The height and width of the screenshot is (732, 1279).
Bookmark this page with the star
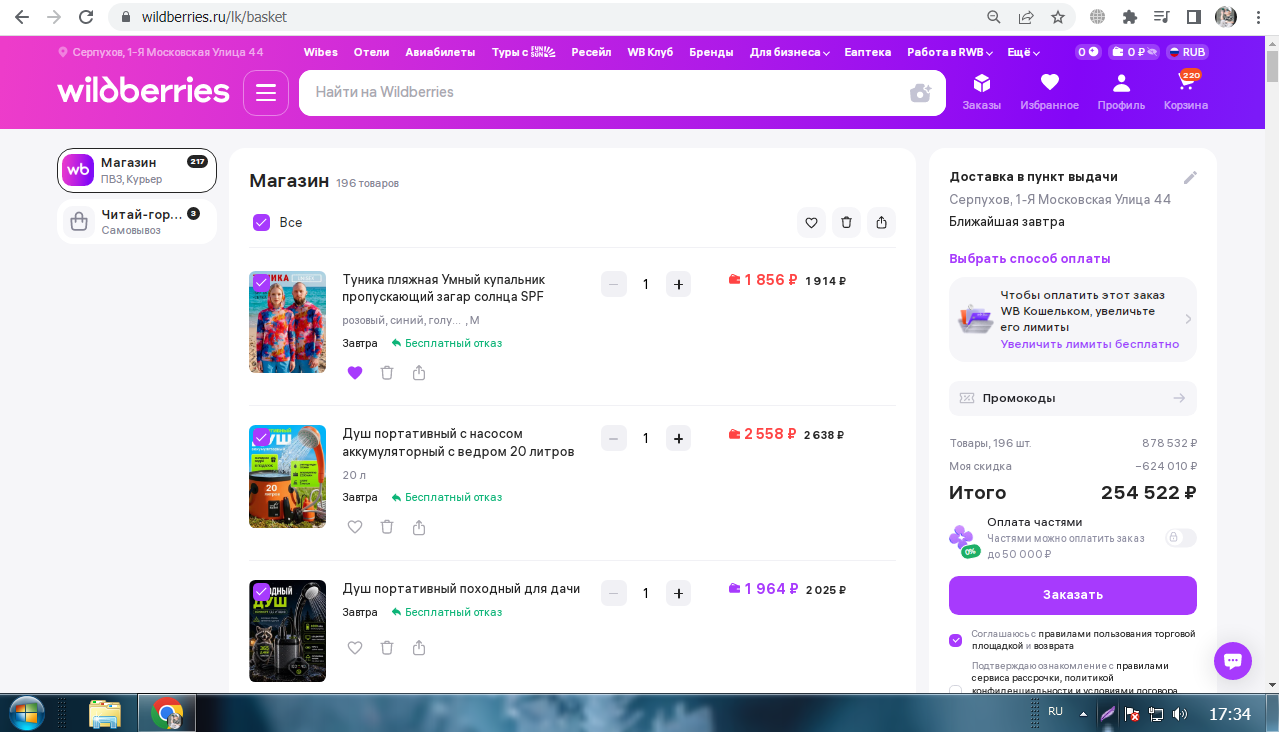point(1057,17)
